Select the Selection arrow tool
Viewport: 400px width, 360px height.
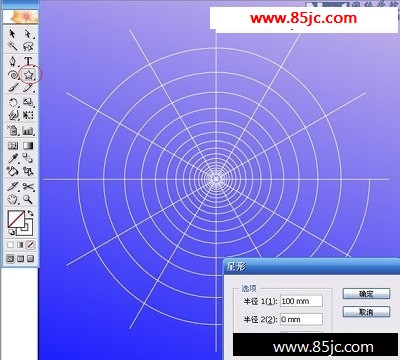pyautogui.click(x=13, y=34)
